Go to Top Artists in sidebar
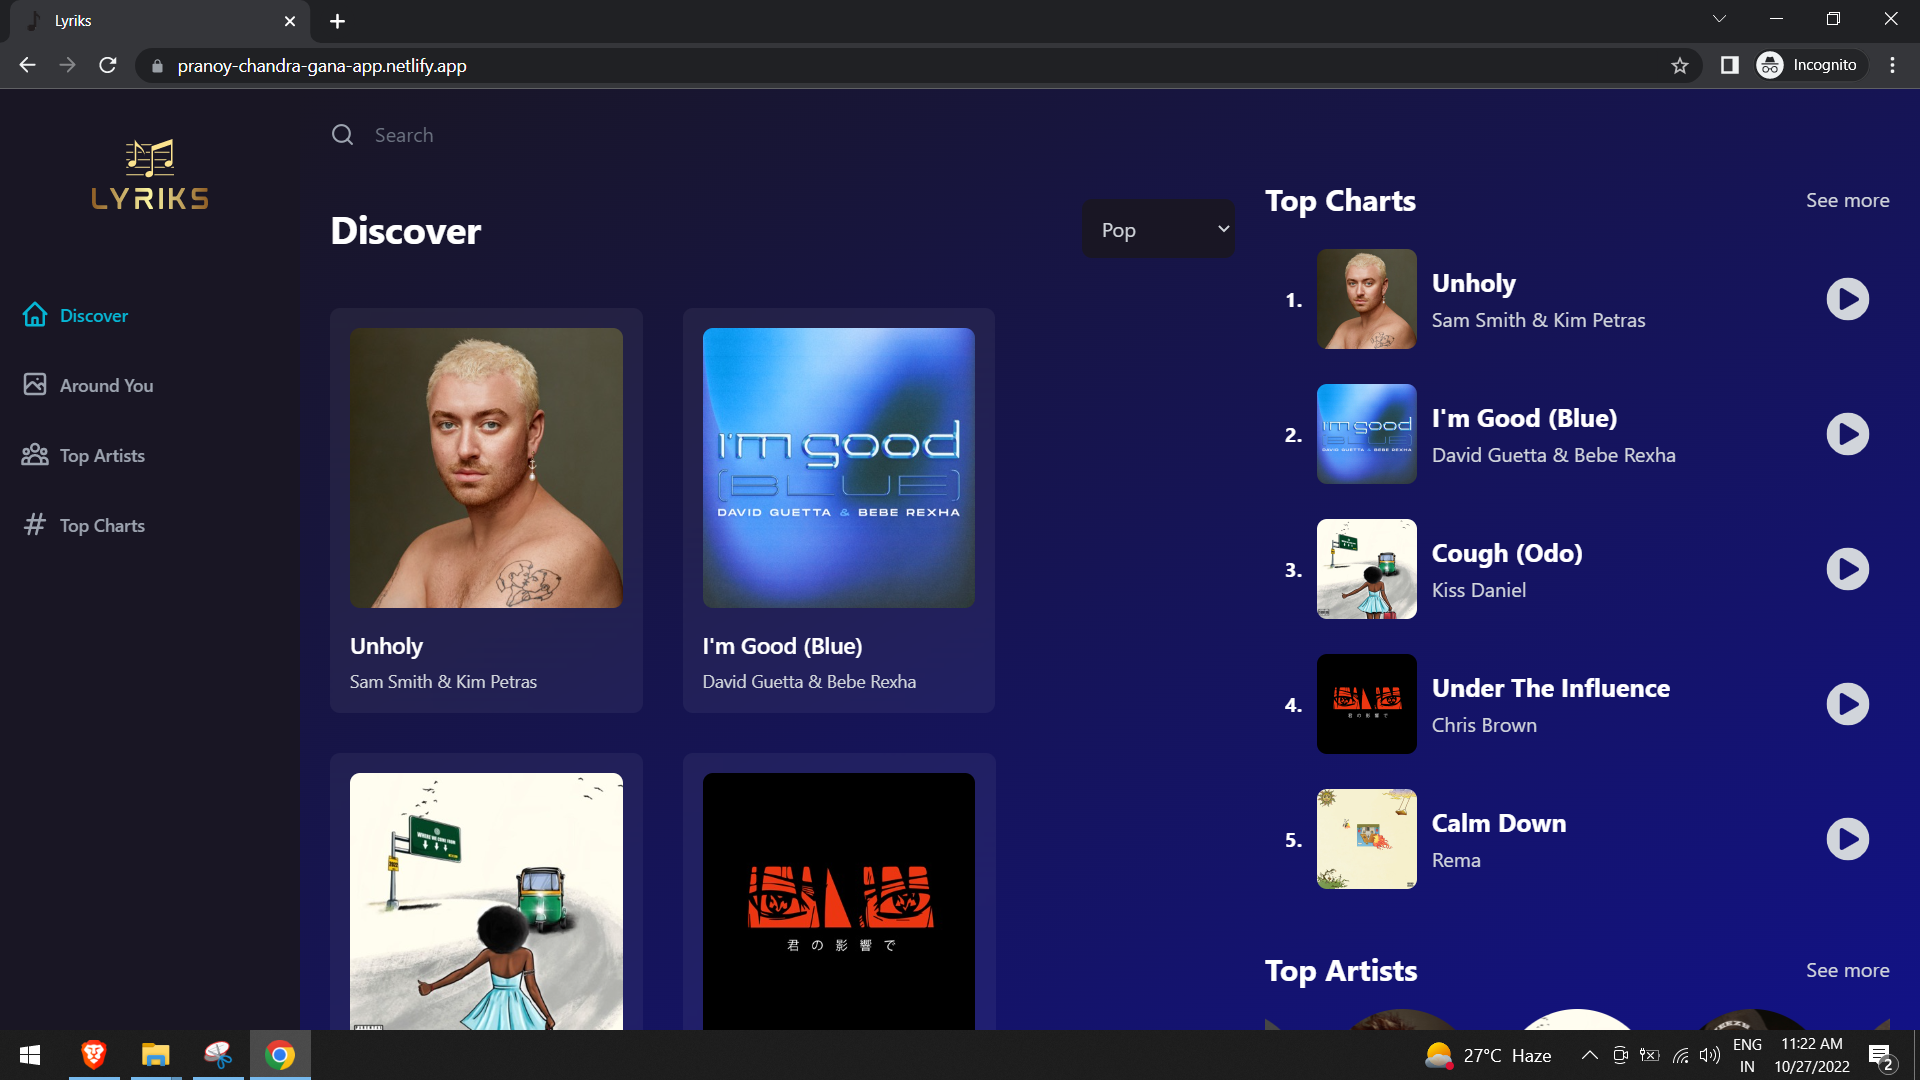The height and width of the screenshot is (1080, 1920). tap(102, 455)
